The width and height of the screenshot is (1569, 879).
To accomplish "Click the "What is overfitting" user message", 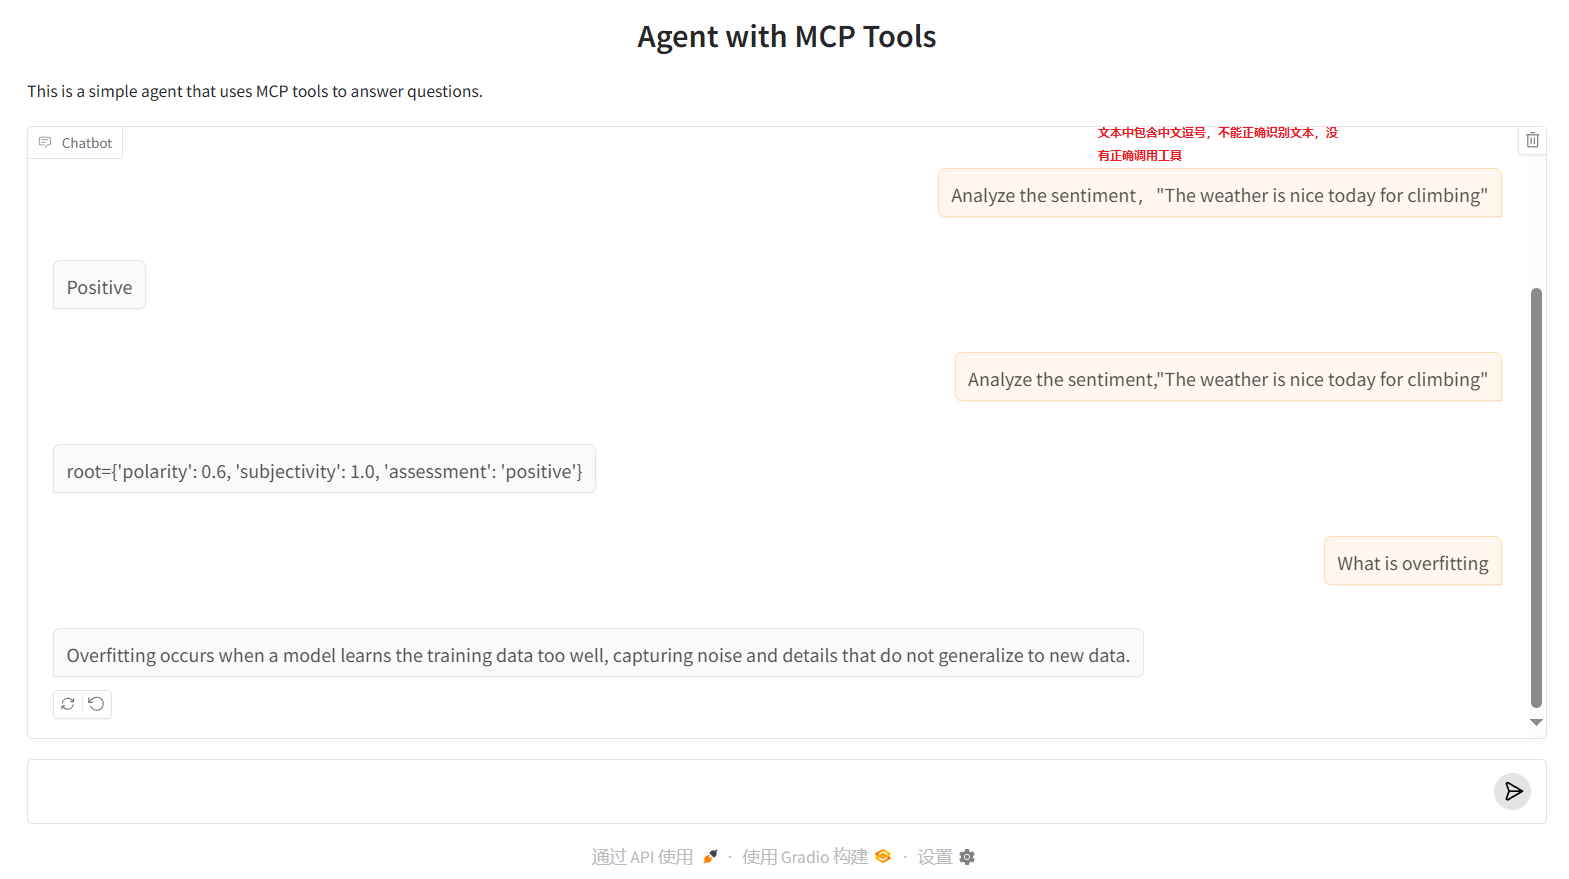I will (1413, 561).
